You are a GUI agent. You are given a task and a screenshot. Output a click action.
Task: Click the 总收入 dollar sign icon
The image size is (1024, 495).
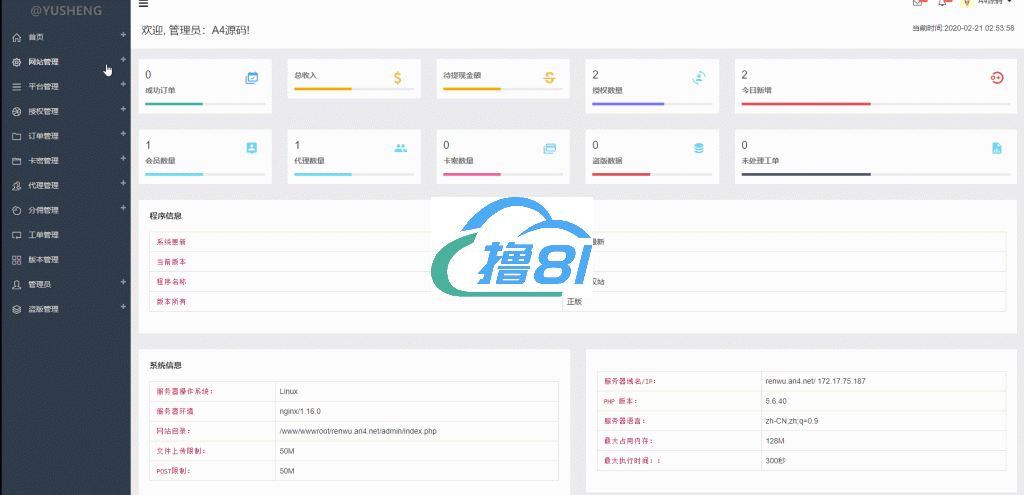point(398,77)
